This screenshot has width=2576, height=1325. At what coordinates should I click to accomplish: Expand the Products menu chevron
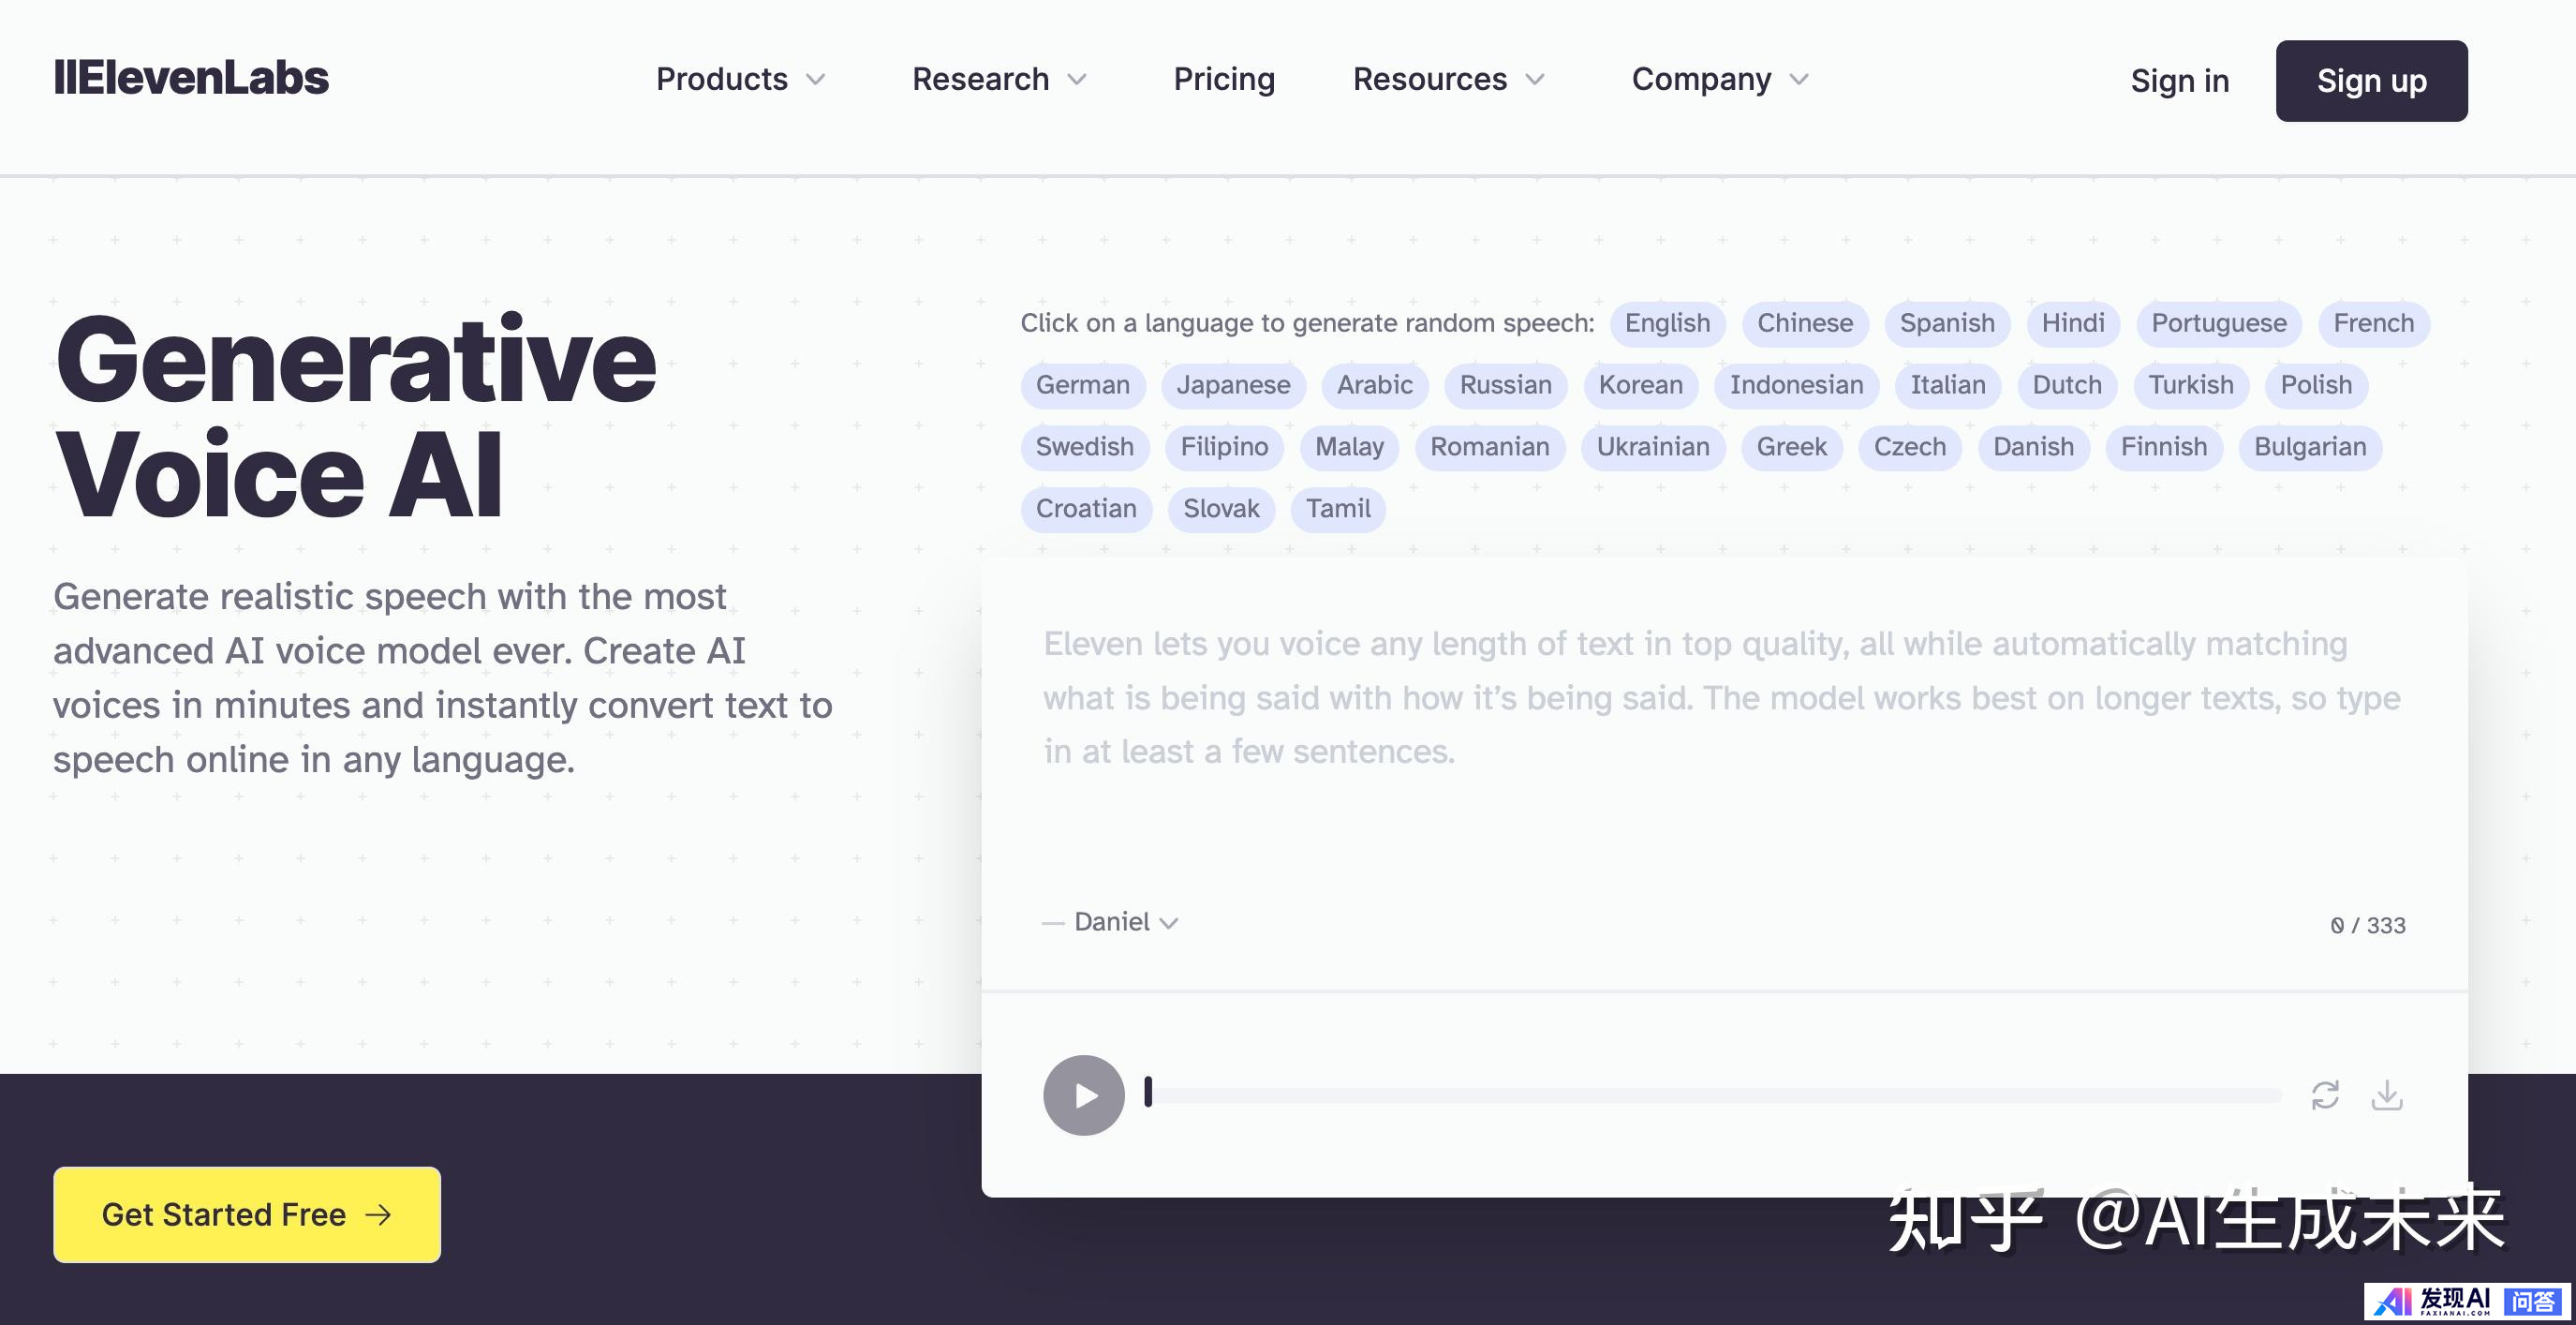click(816, 79)
